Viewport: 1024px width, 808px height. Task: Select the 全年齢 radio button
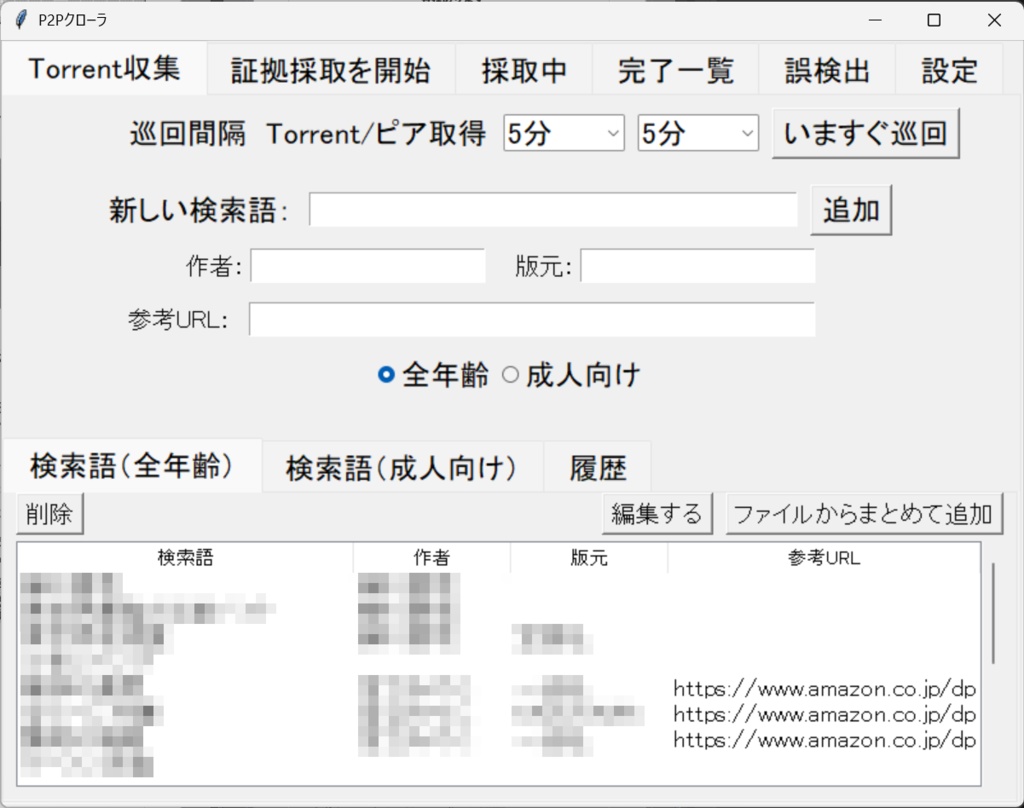385,374
